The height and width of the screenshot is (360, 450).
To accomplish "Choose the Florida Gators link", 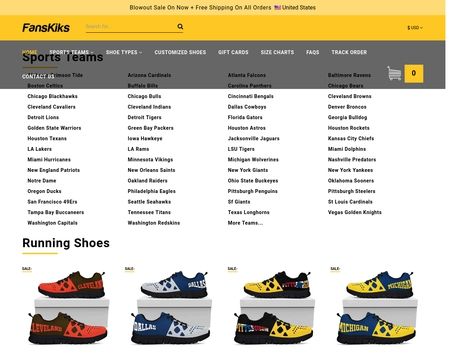I will click(245, 117).
